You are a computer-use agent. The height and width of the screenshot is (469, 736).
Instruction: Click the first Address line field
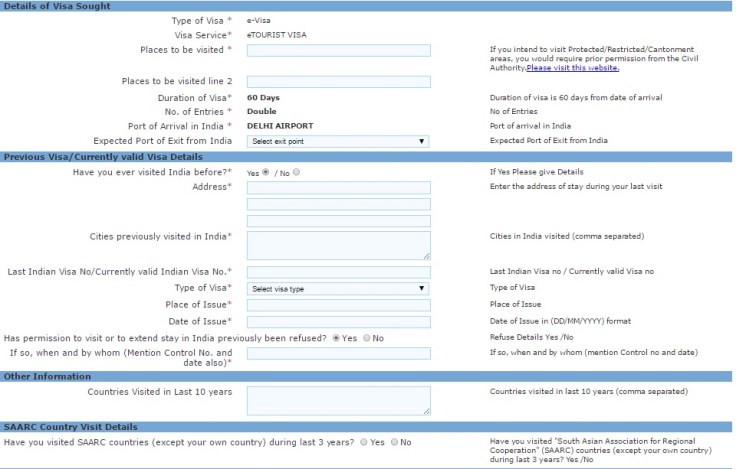338,187
